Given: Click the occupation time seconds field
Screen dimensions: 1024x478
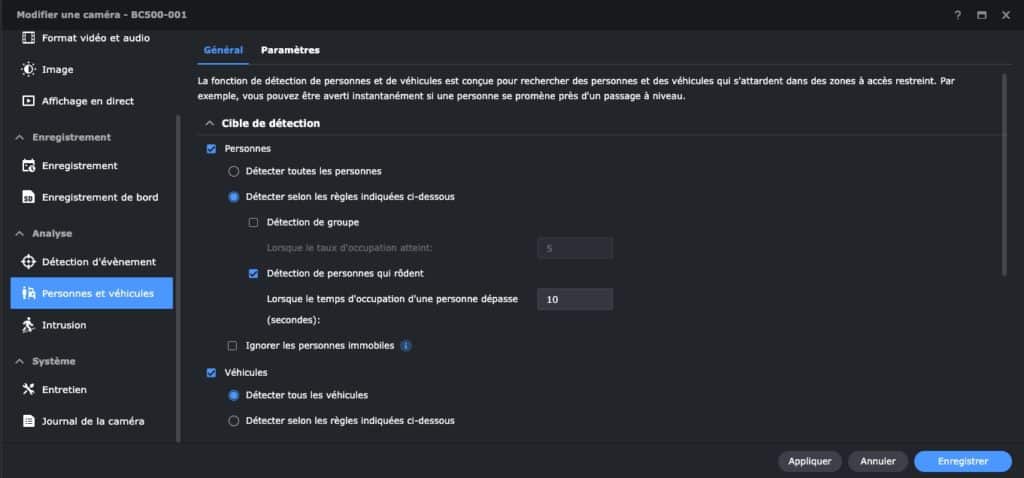Looking at the screenshot, I should 575,299.
